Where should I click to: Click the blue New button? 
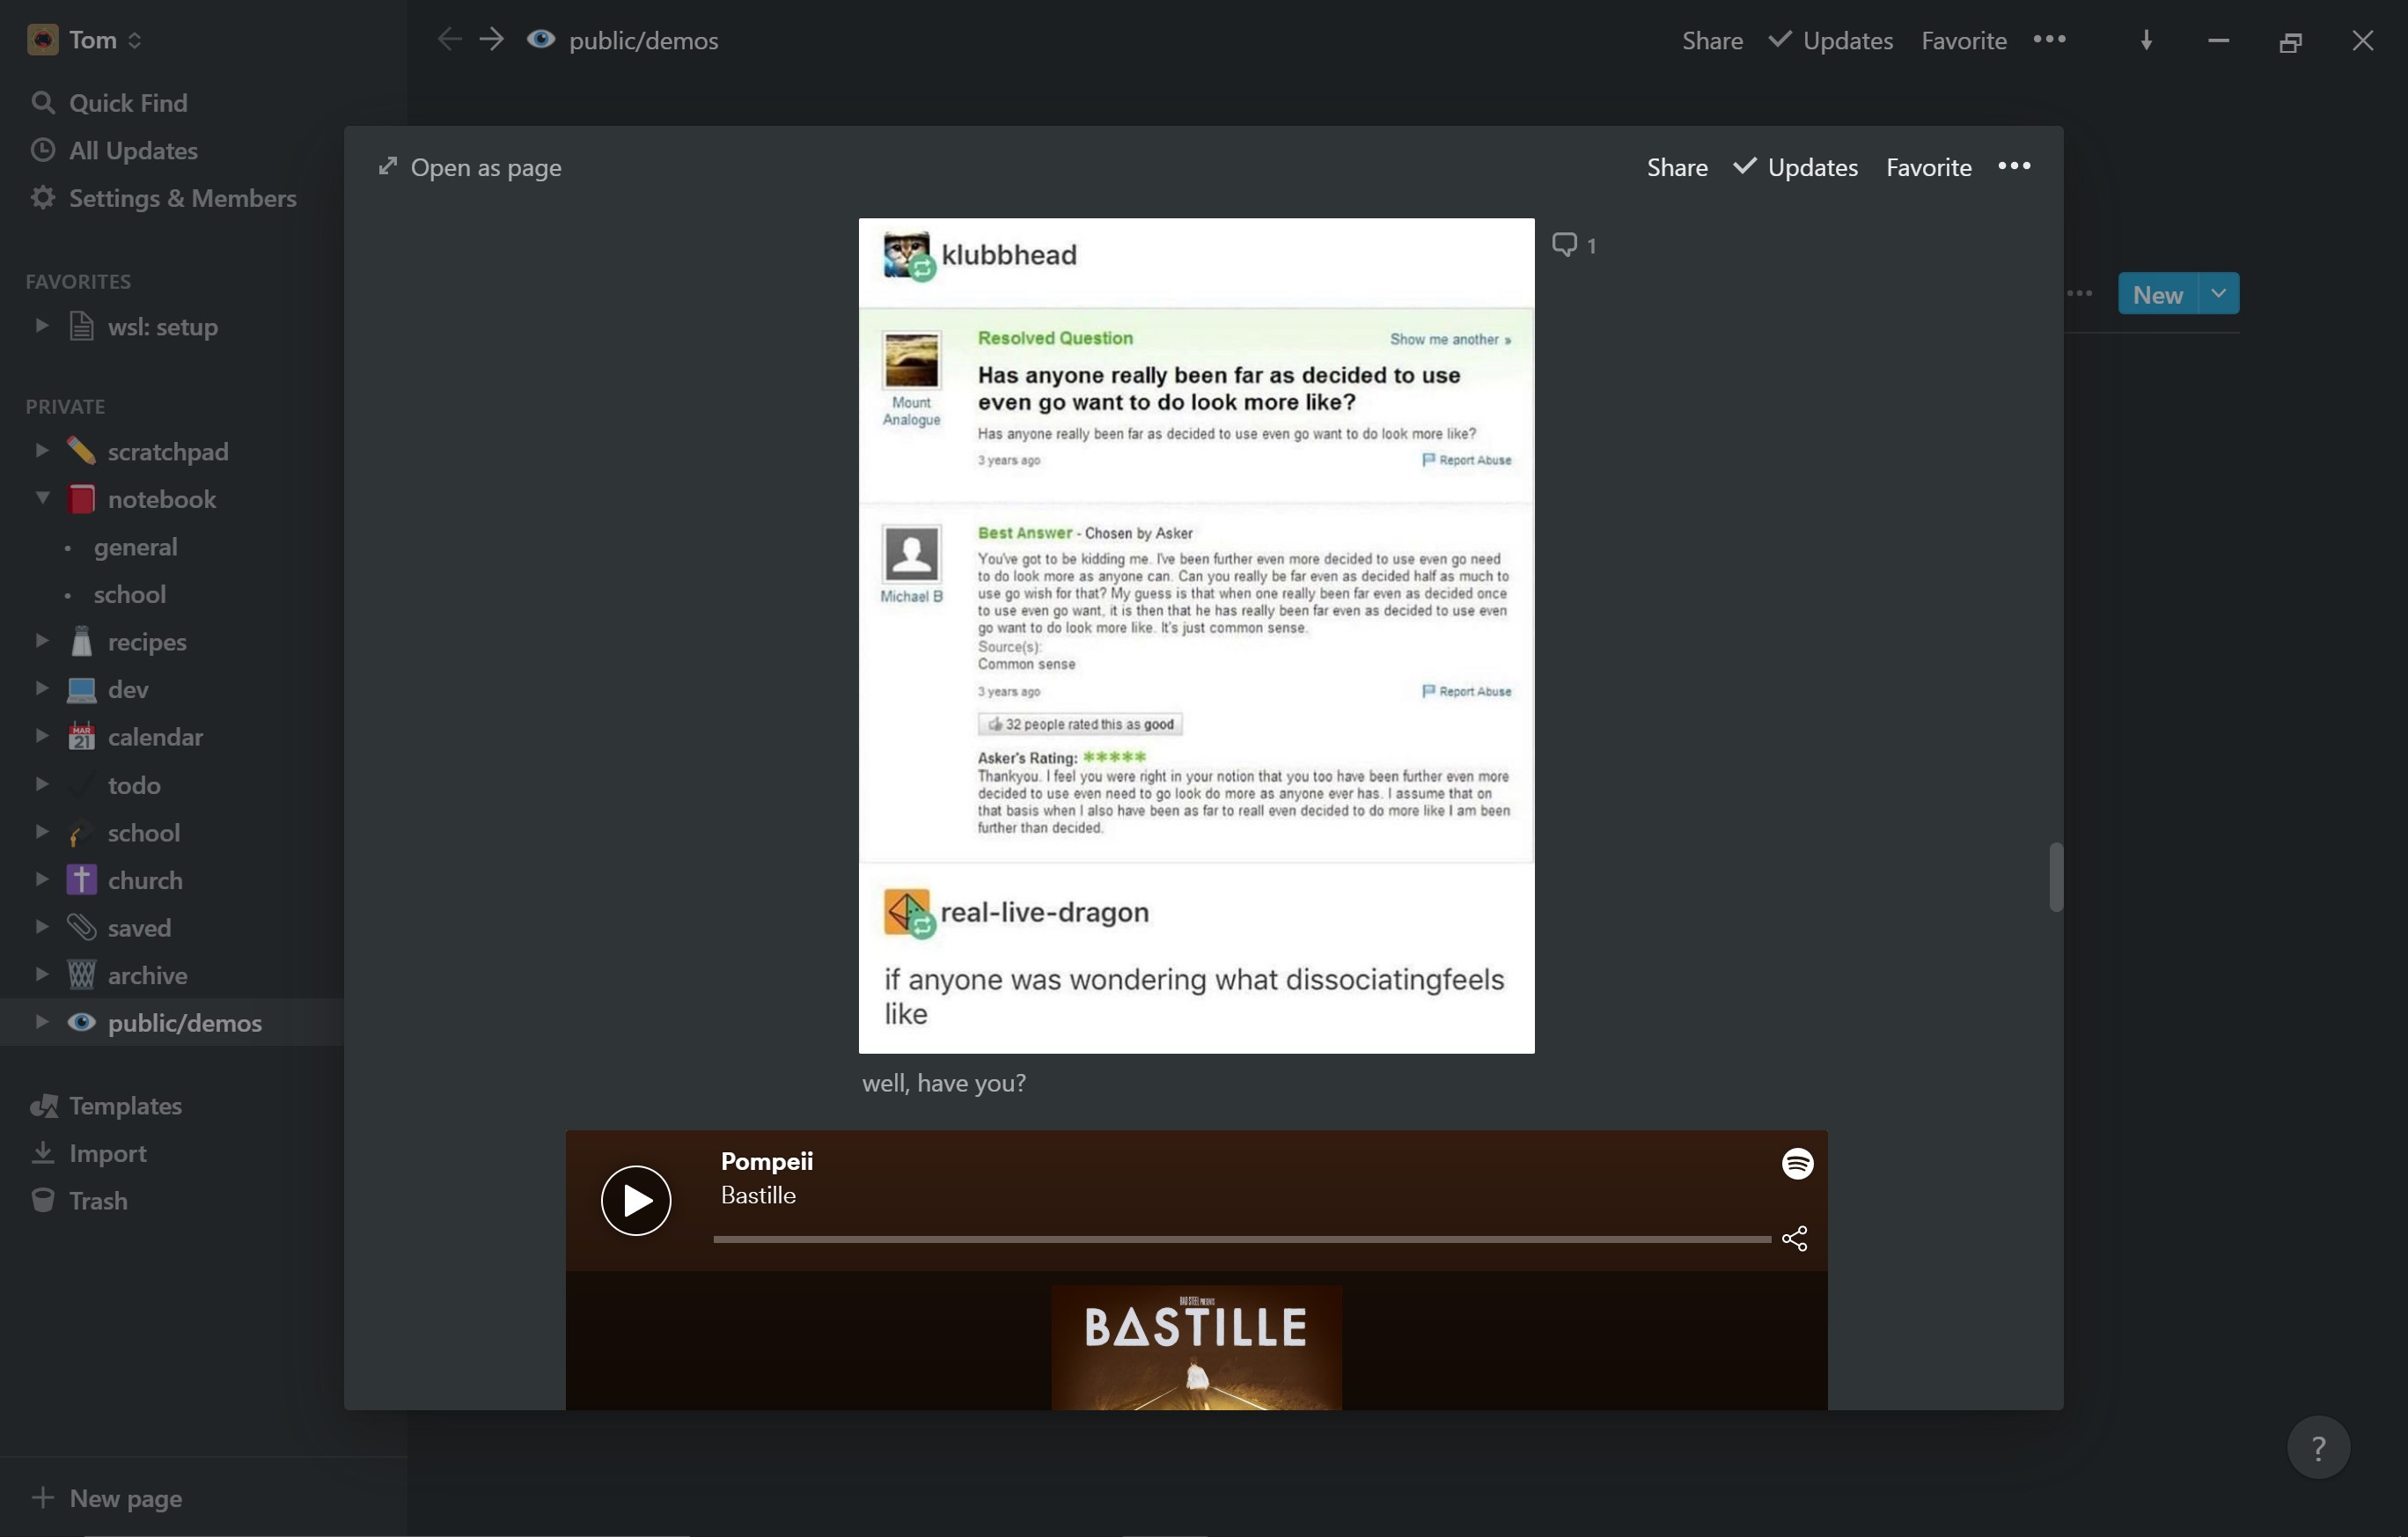[x=2157, y=294]
